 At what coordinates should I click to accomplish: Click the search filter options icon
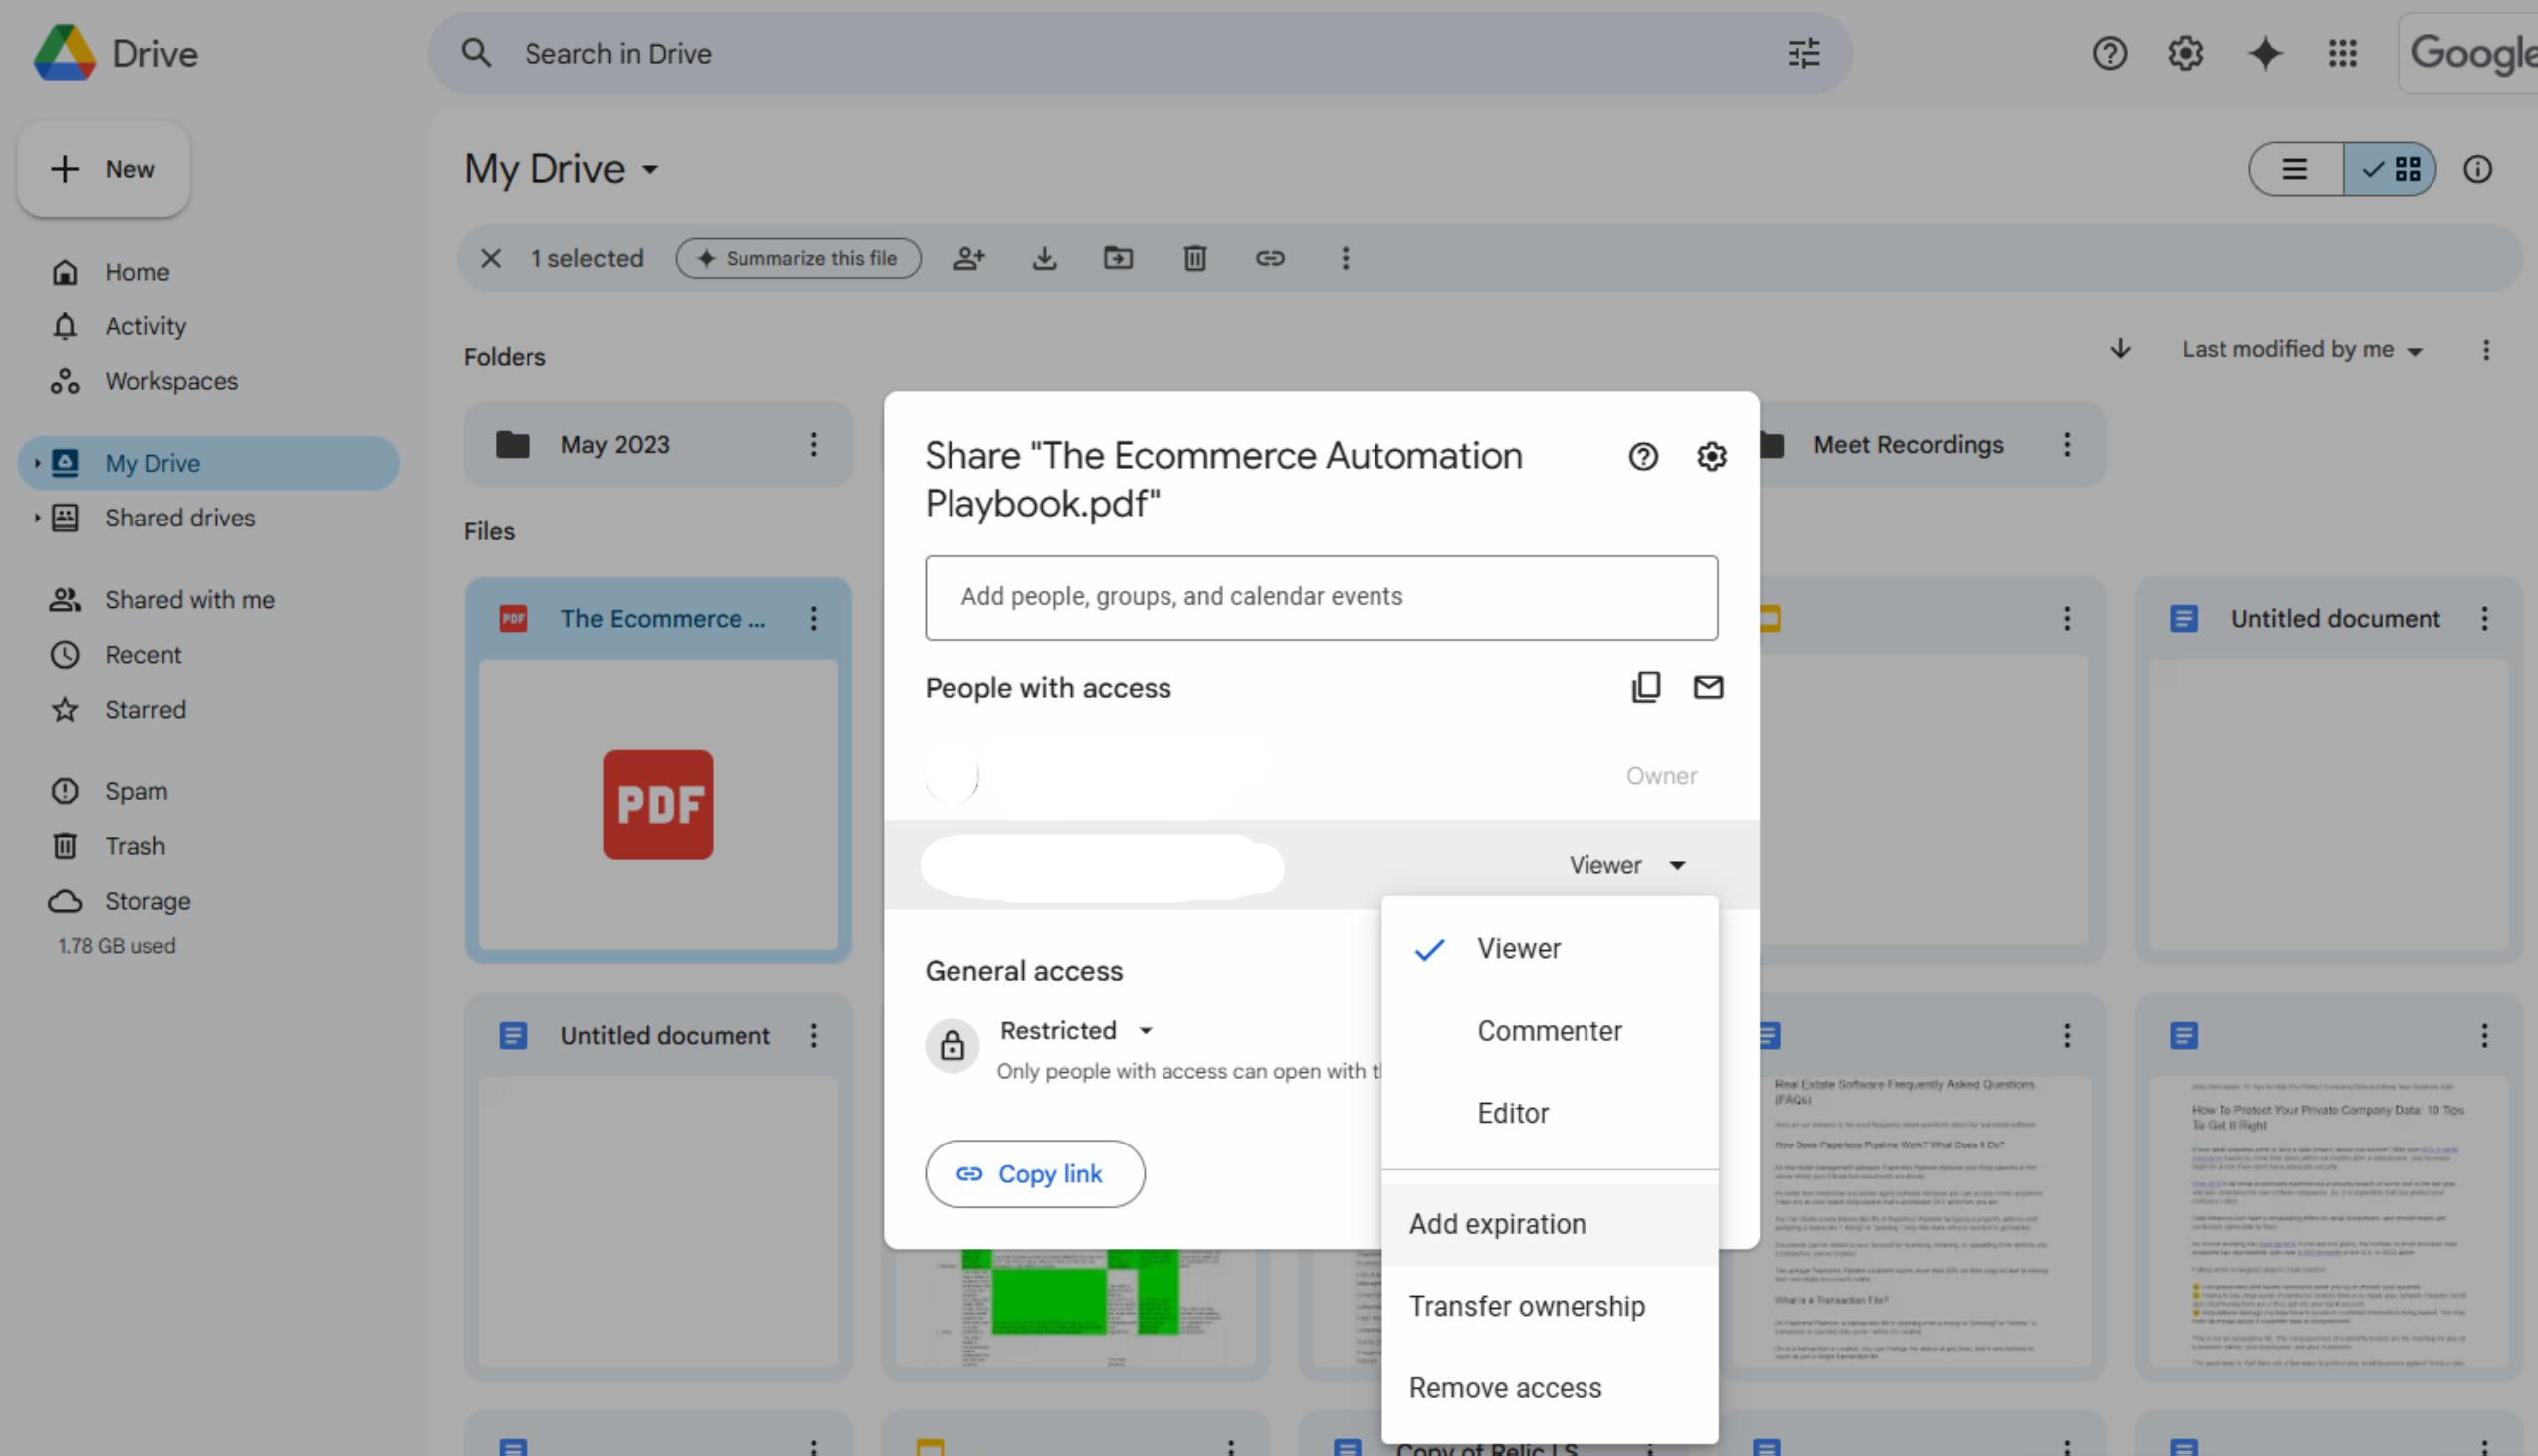pos(1803,53)
